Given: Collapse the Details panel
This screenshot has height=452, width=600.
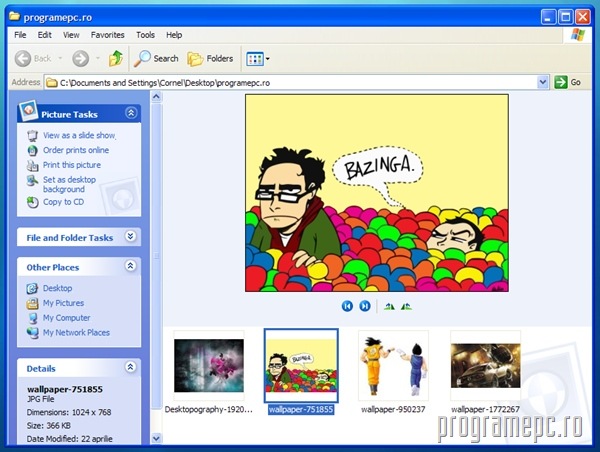Looking at the screenshot, I should [x=130, y=367].
